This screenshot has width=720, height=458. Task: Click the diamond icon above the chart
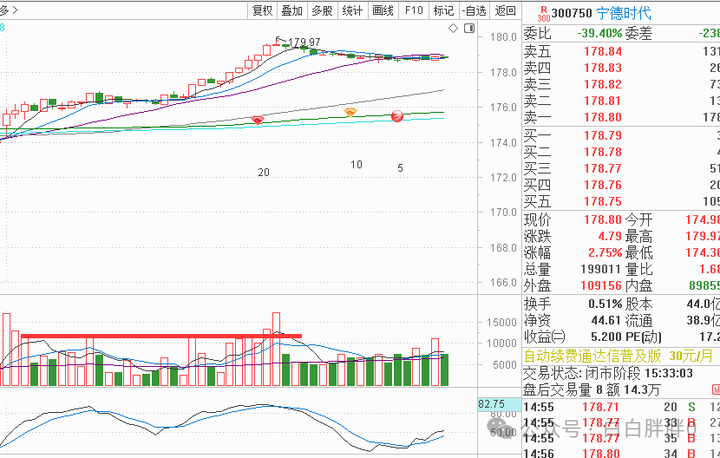coord(453,28)
